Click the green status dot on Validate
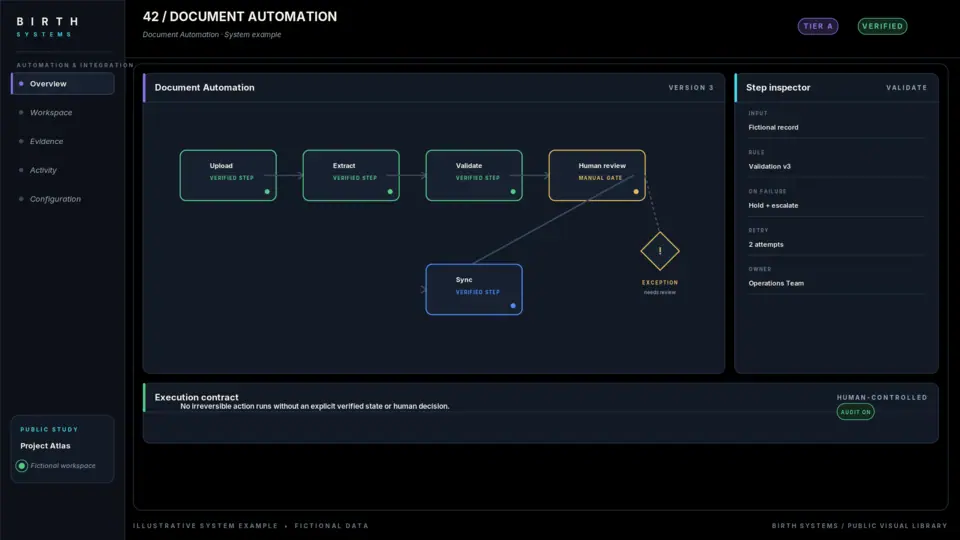Viewport: 960px width, 540px height. click(x=513, y=192)
